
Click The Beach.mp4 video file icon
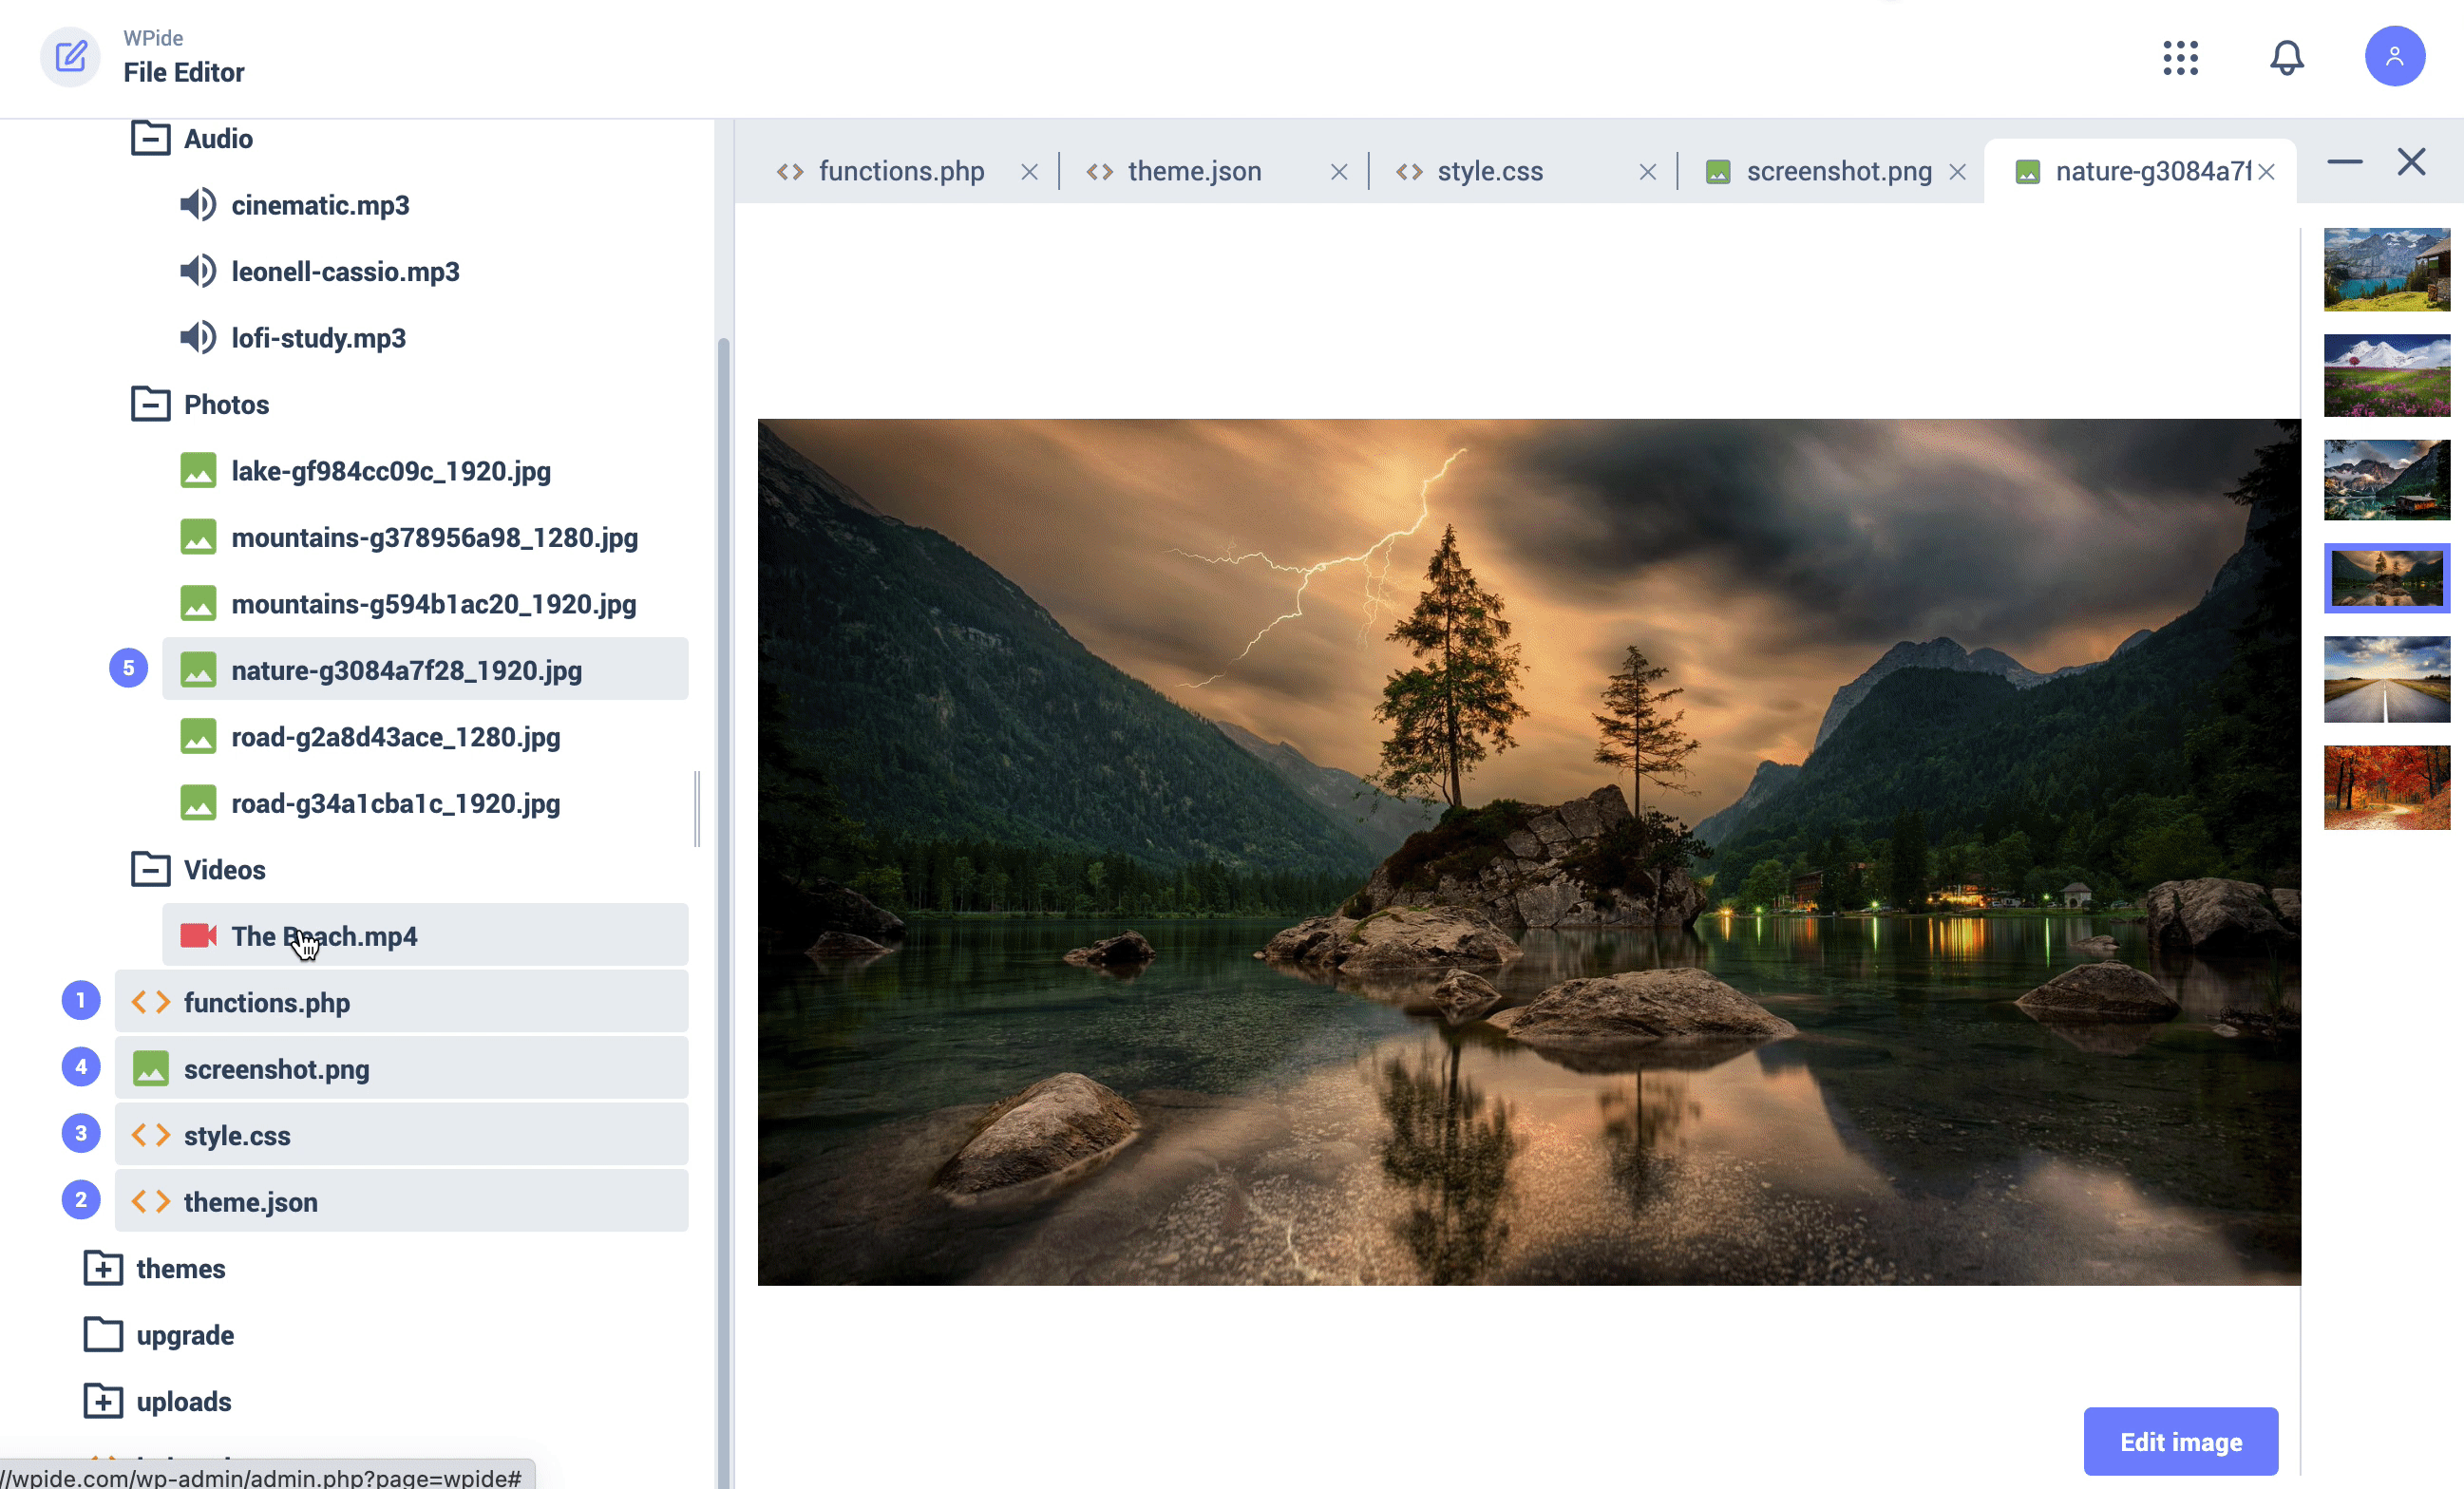[x=198, y=934]
